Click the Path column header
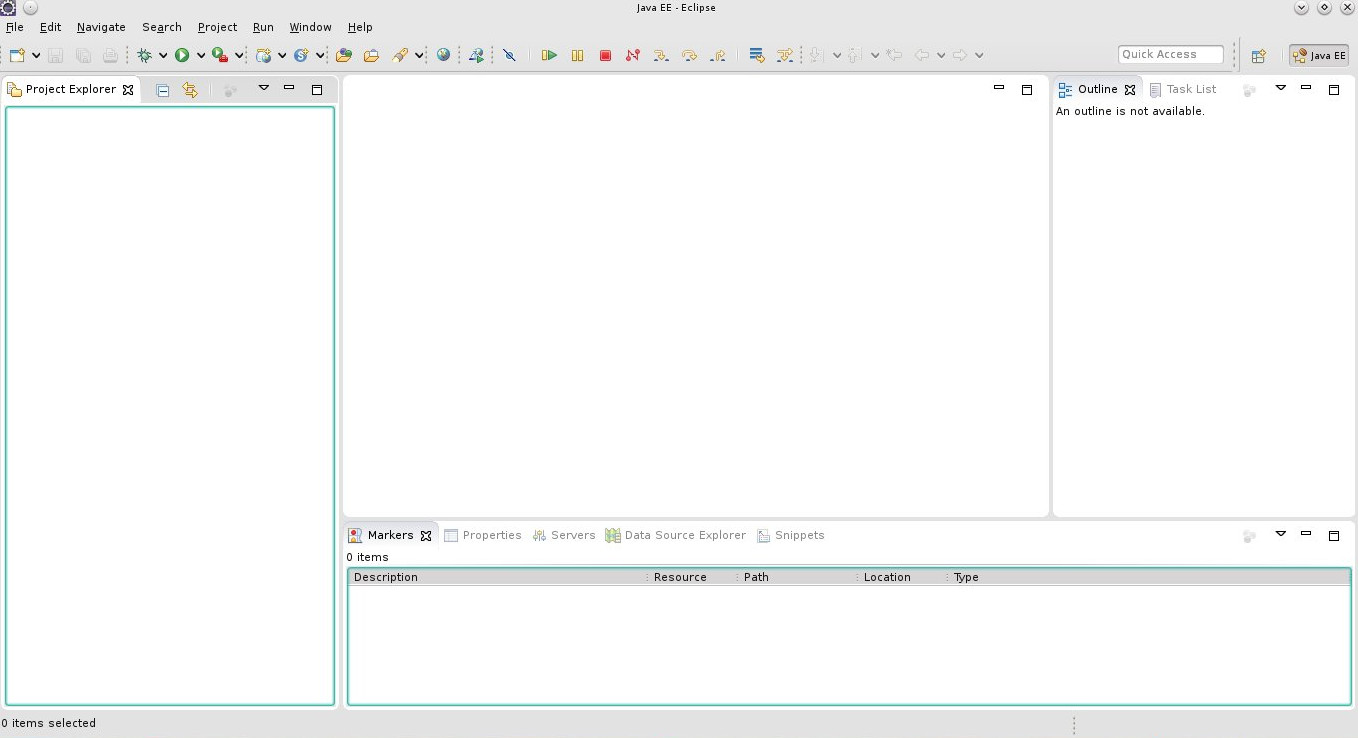1358x738 pixels. point(797,577)
